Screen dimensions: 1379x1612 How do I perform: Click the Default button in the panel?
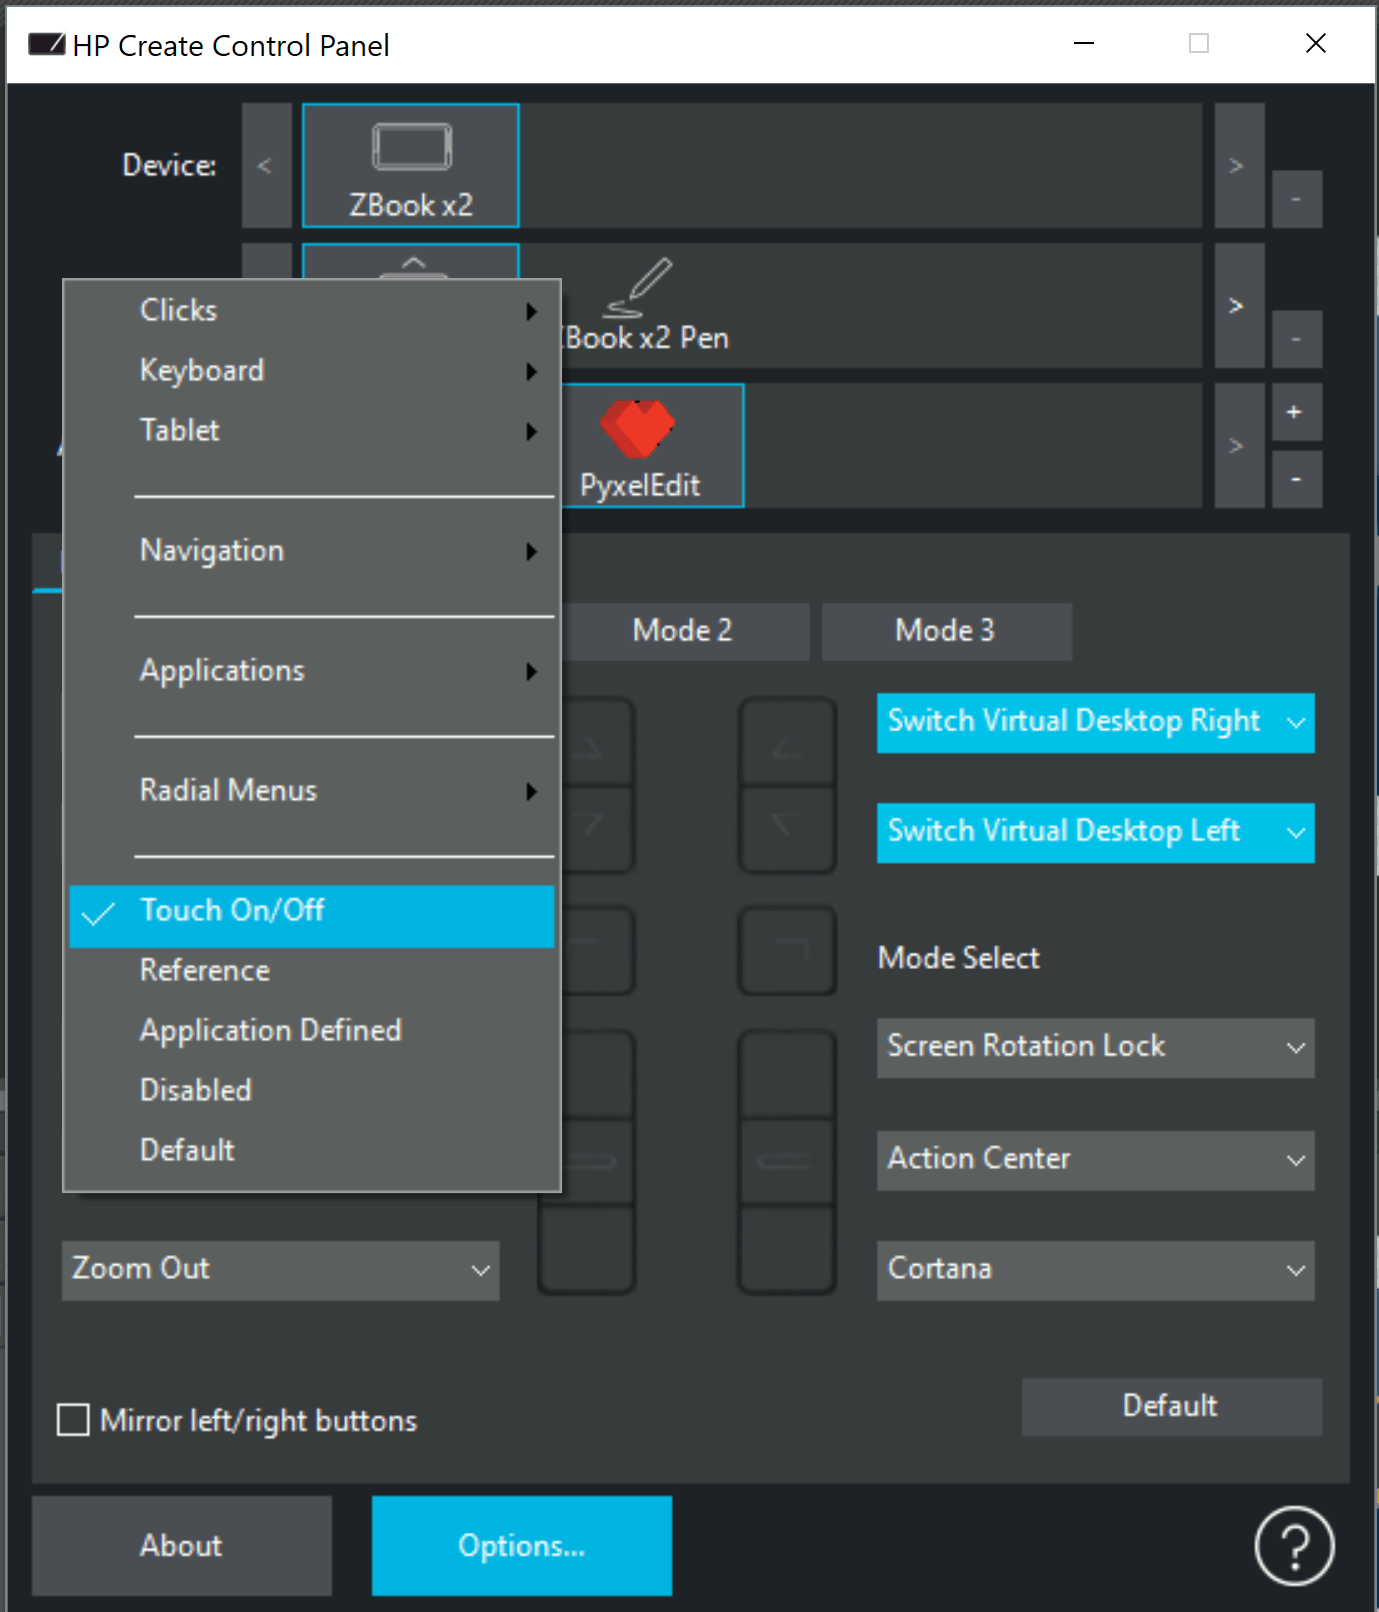pyautogui.click(x=1171, y=1406)
